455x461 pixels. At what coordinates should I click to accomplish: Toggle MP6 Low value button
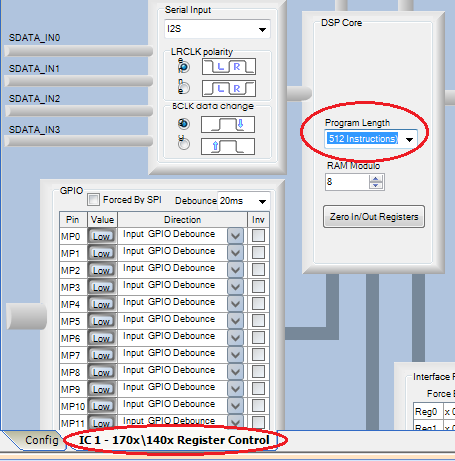[102, 338]
